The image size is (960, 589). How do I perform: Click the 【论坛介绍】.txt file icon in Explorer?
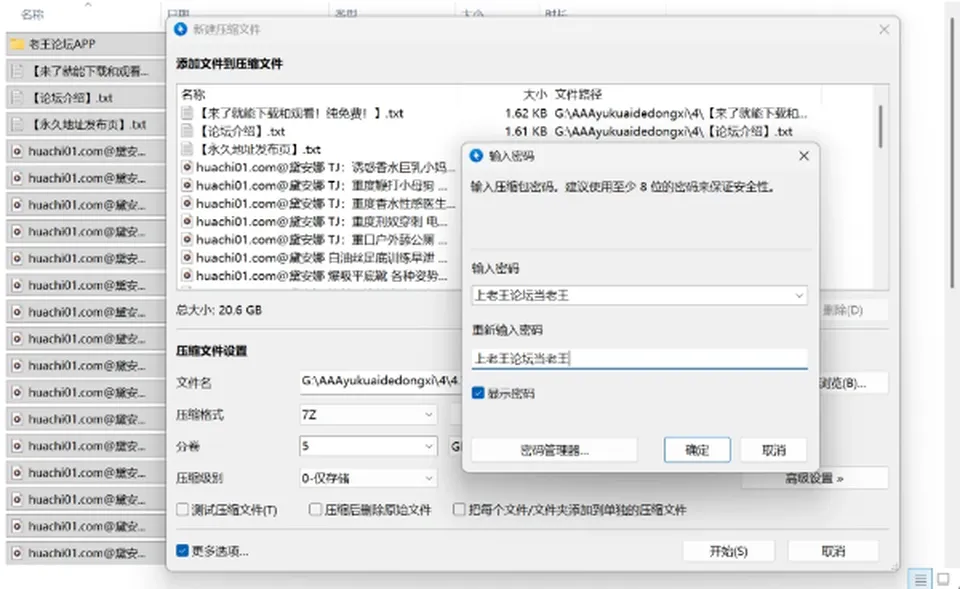click(17, 97)
